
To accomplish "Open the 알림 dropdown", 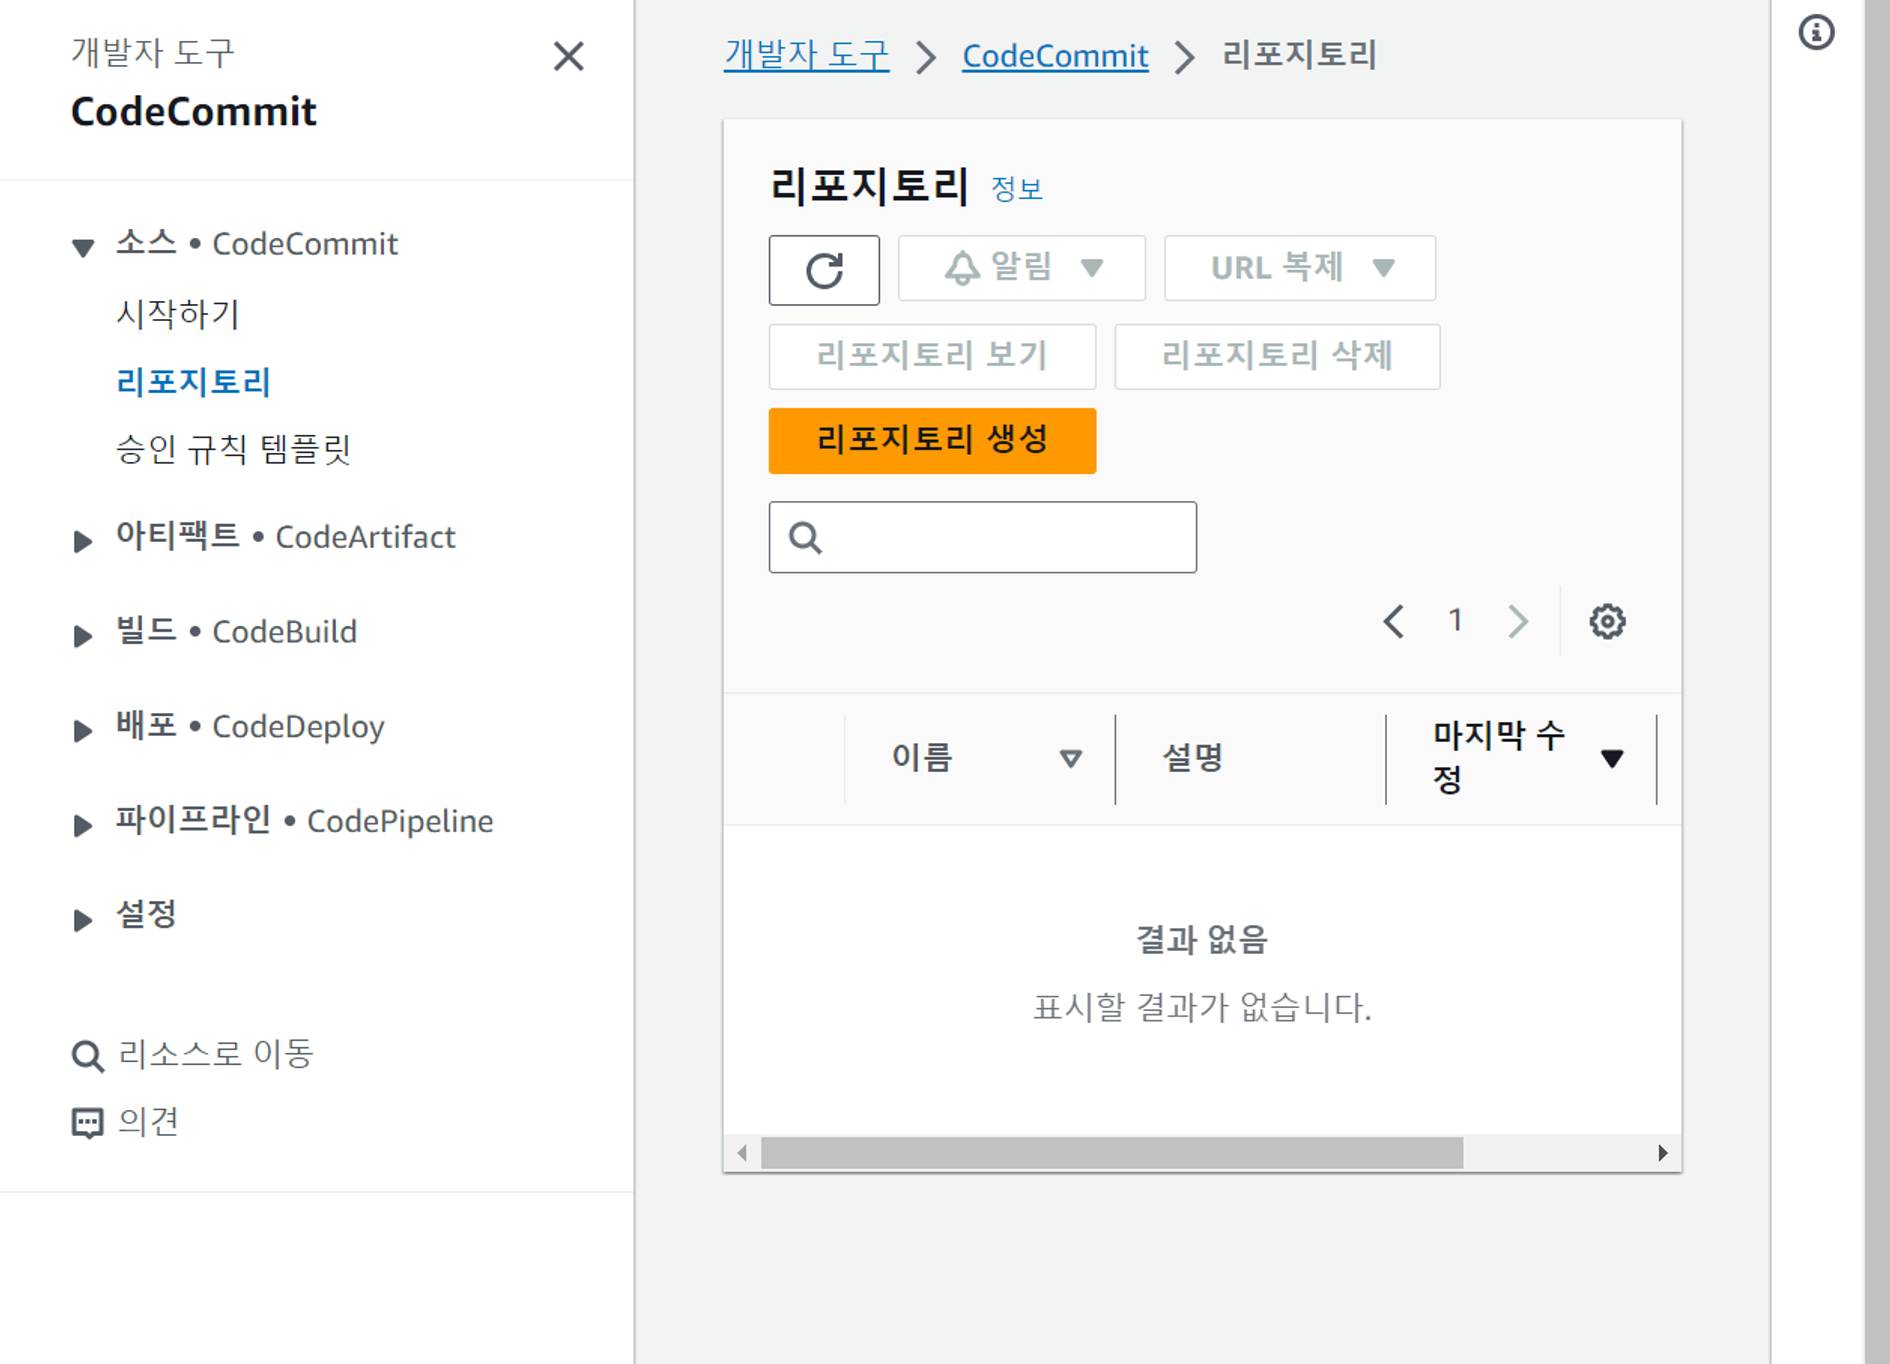I will click(x=1021, y=268).
